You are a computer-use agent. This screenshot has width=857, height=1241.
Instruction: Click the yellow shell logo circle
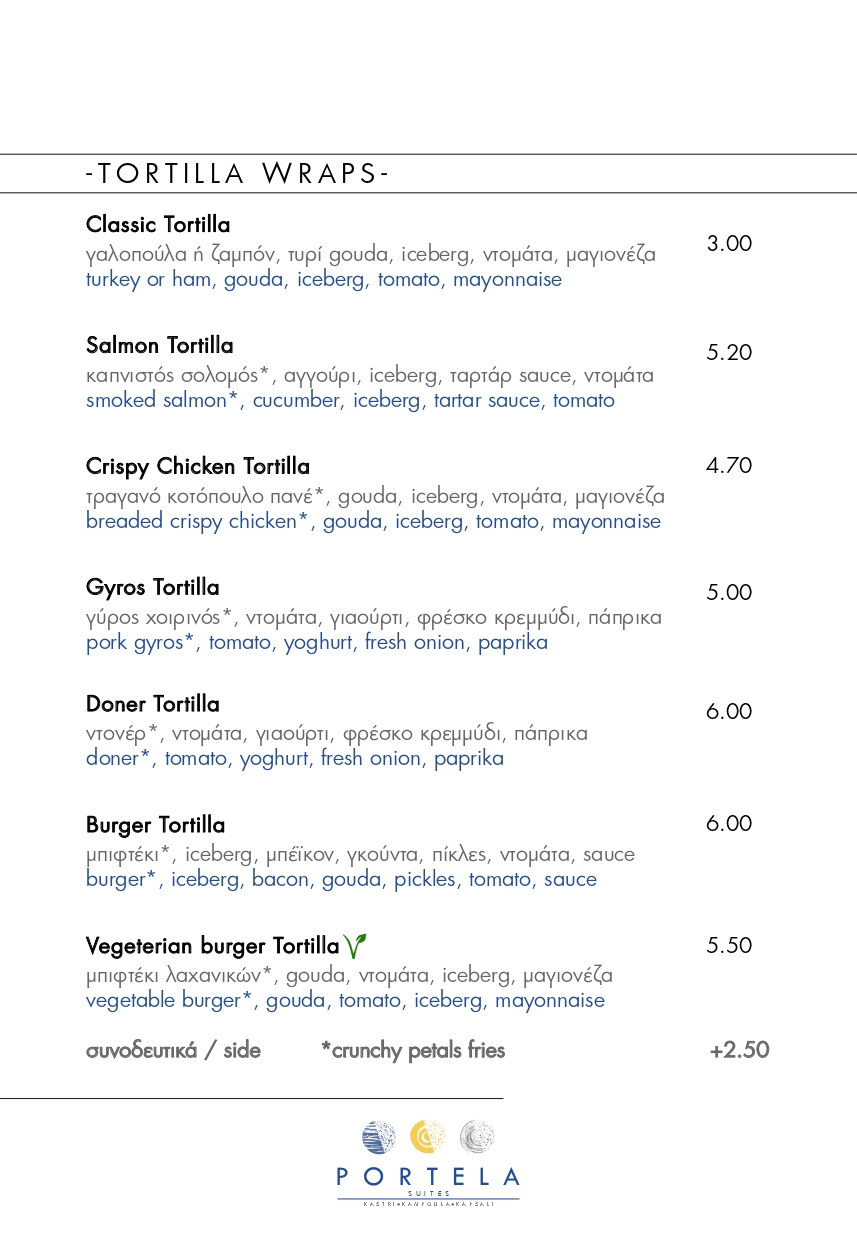click(428, 1137)
